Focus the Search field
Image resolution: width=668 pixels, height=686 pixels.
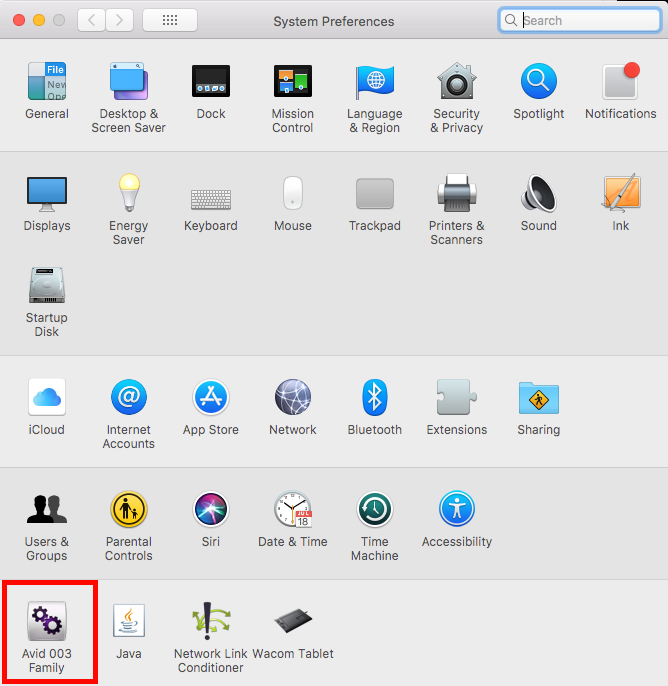pyautogui.click(x=580, y=20)
